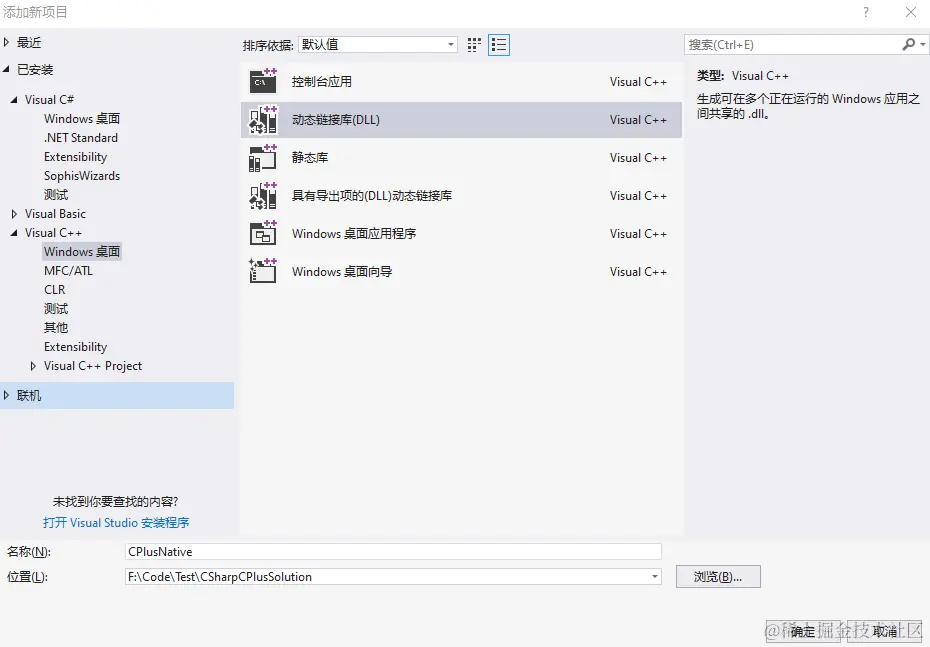Click the 动态链接库(DLL) template icon
The width and height of the screenshot is (930, 647).
(x=263, y=119)
